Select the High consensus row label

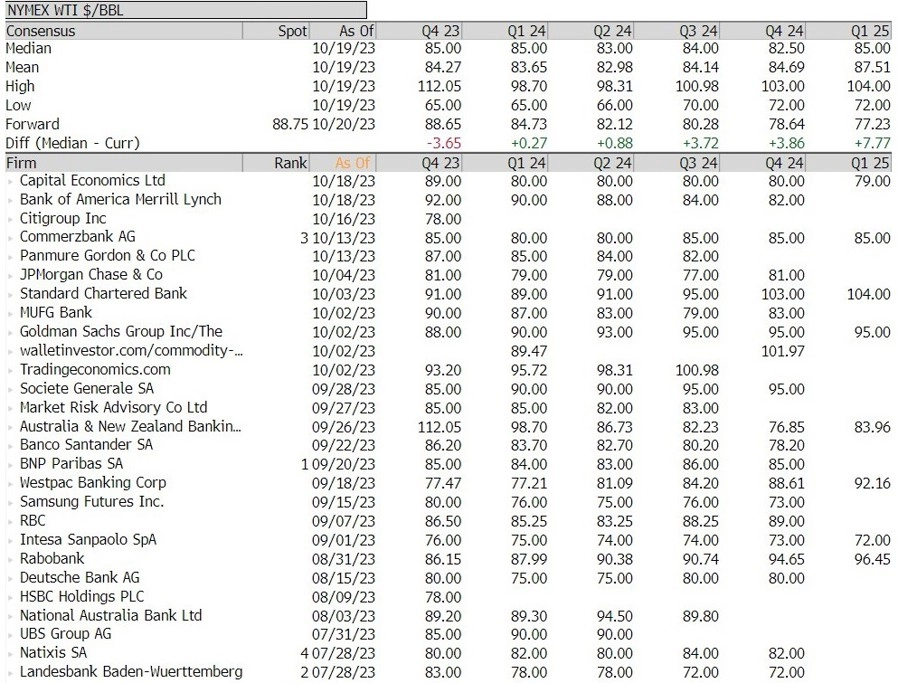[x=20, y=86]
